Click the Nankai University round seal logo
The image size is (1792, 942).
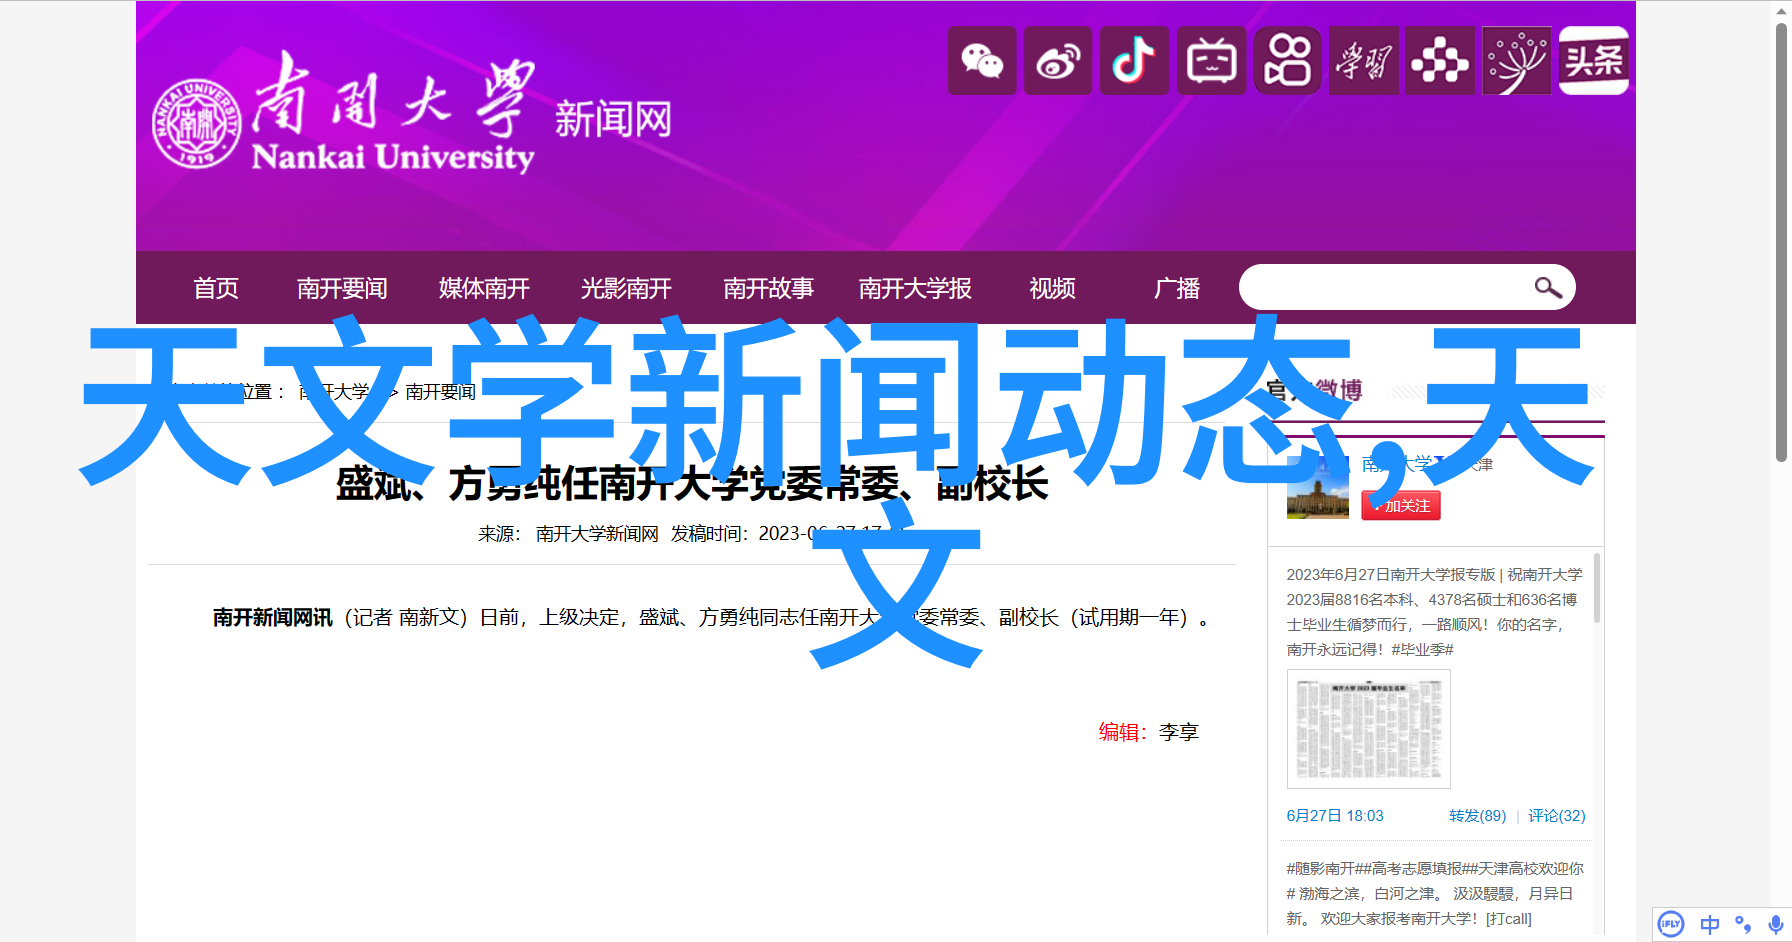[197, 124]
